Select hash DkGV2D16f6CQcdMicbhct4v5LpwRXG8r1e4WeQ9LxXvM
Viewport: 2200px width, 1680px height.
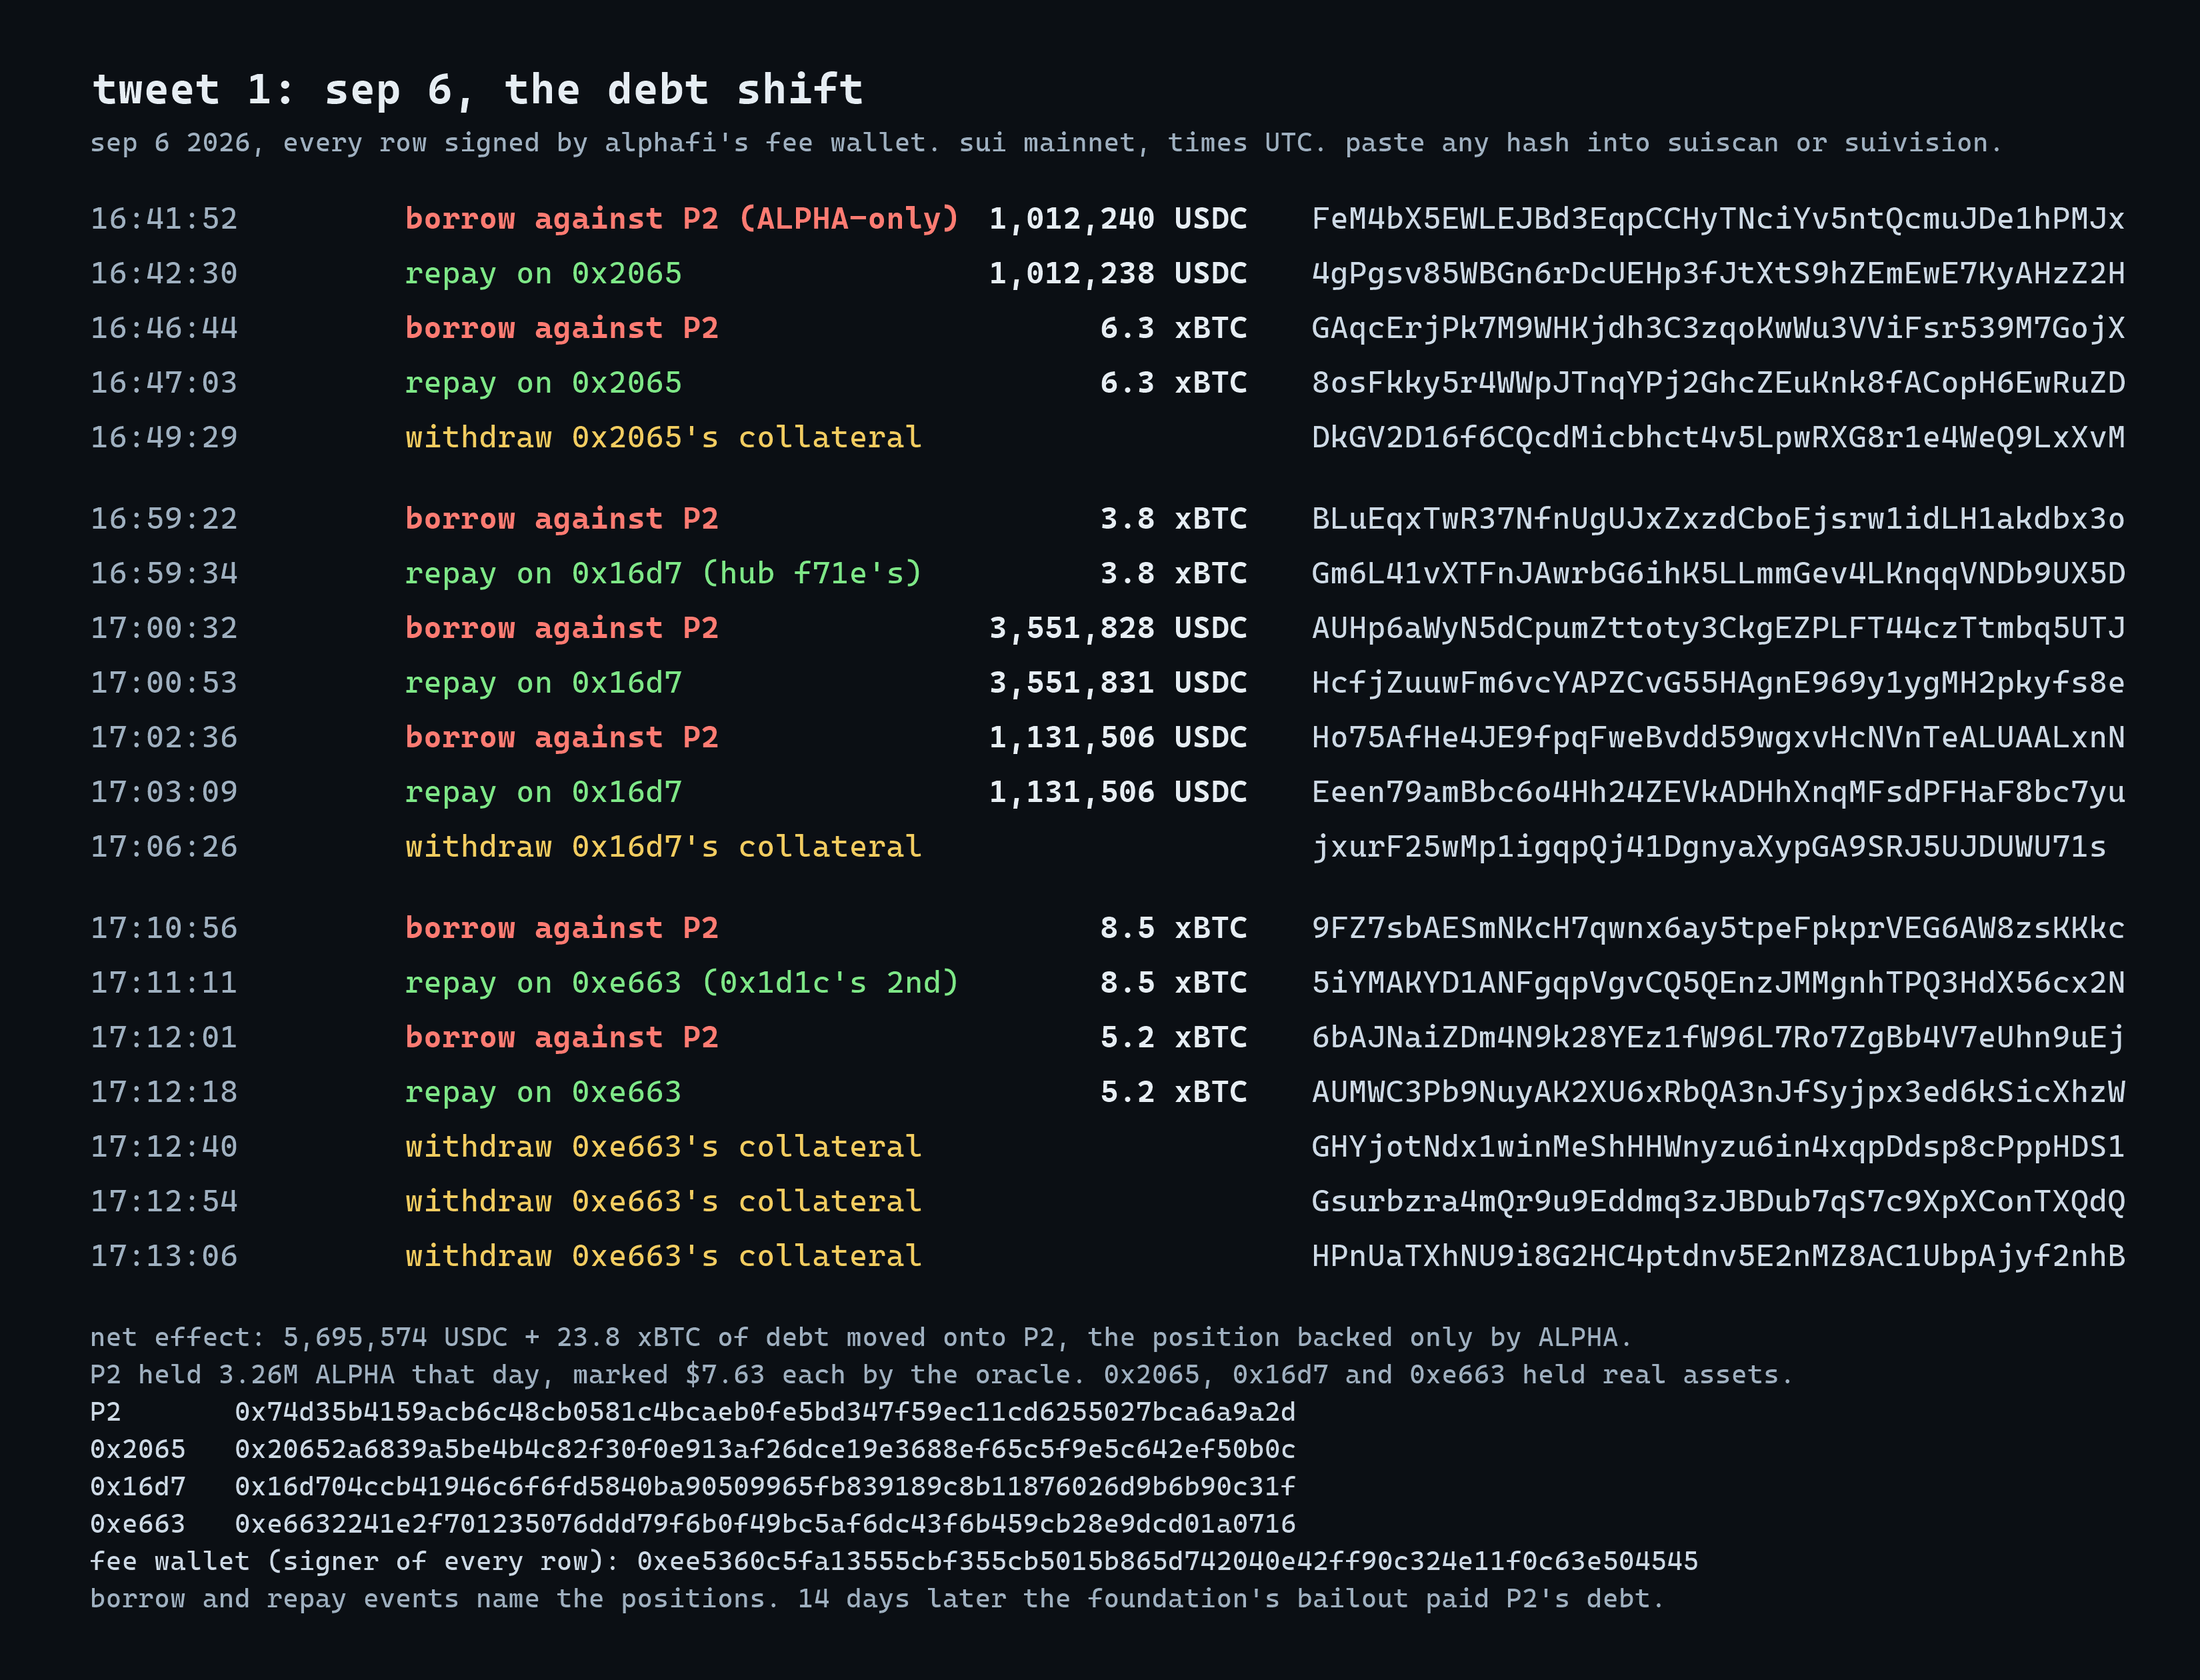pyautogui.click(x=1718, y=437)
